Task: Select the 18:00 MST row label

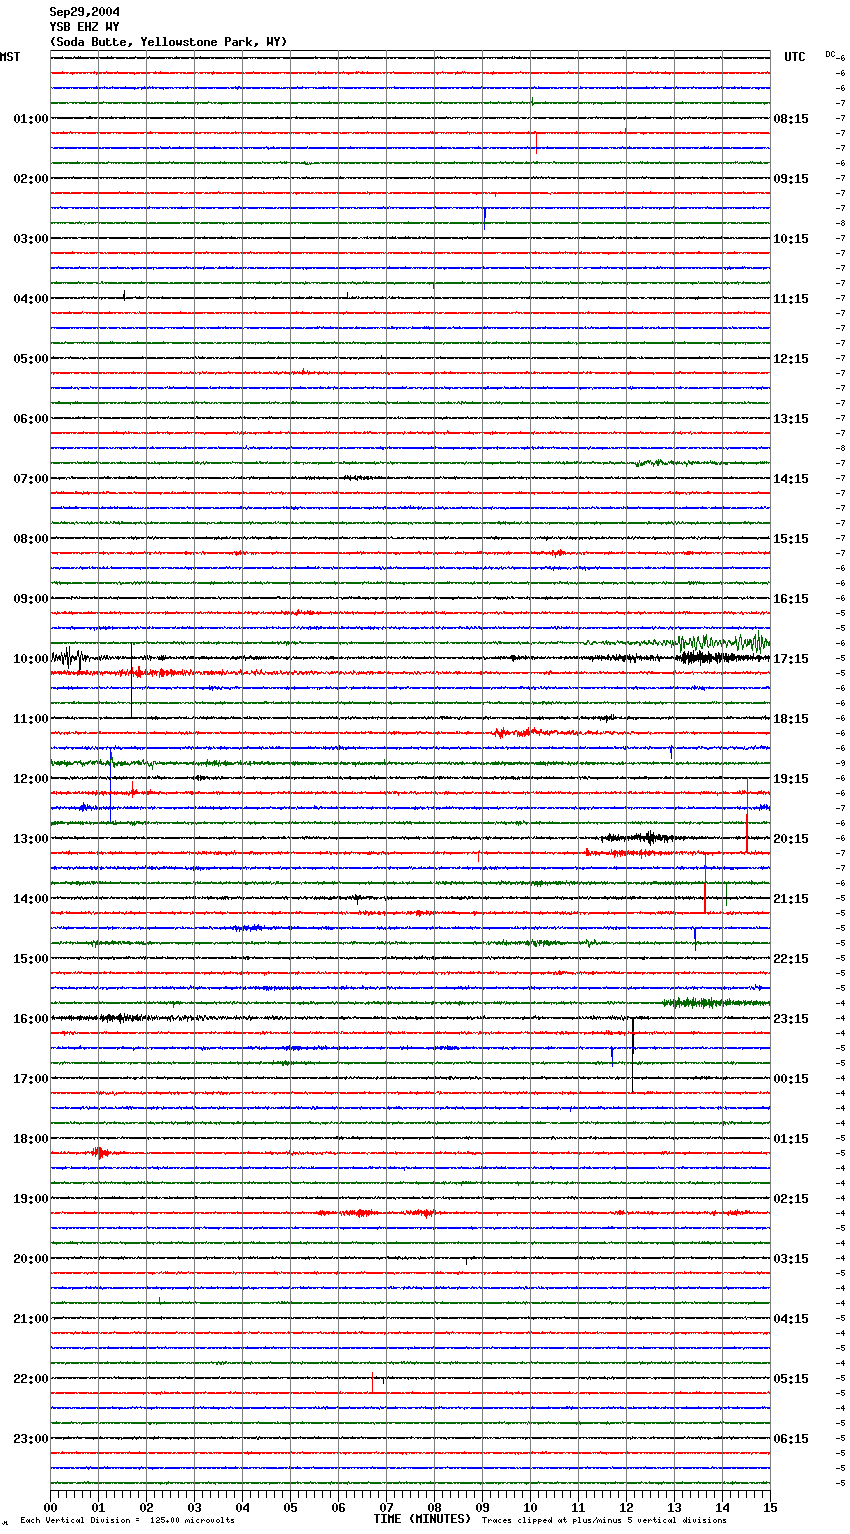Action: pyautogui.click(x=31, y=1139)
